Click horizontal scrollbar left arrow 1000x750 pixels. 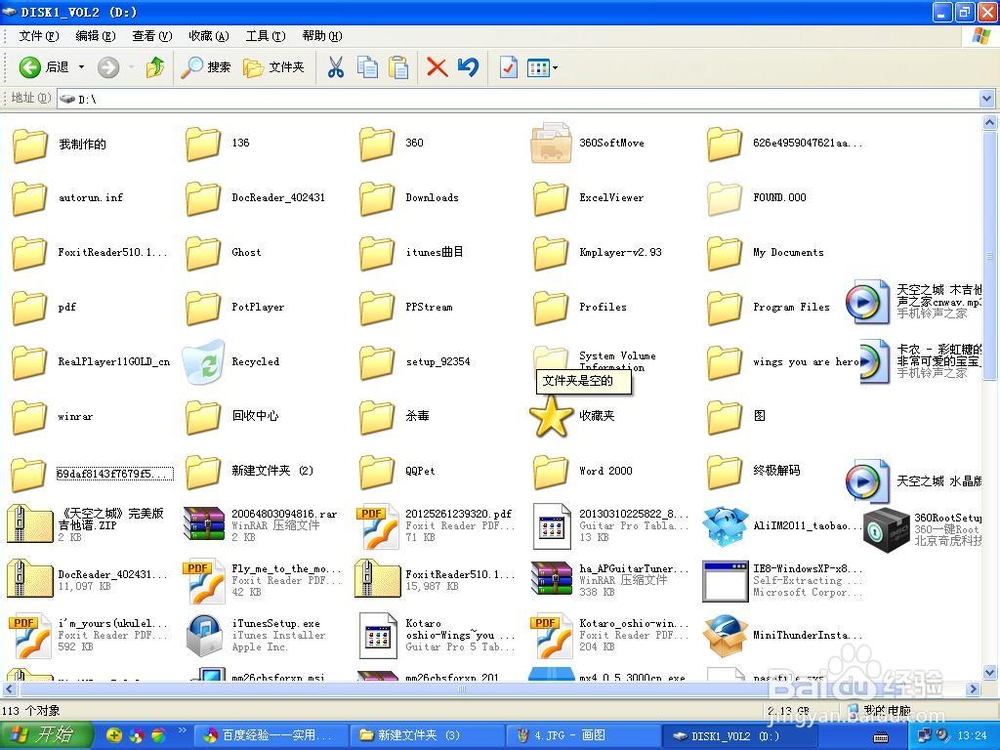click(9, 689)
